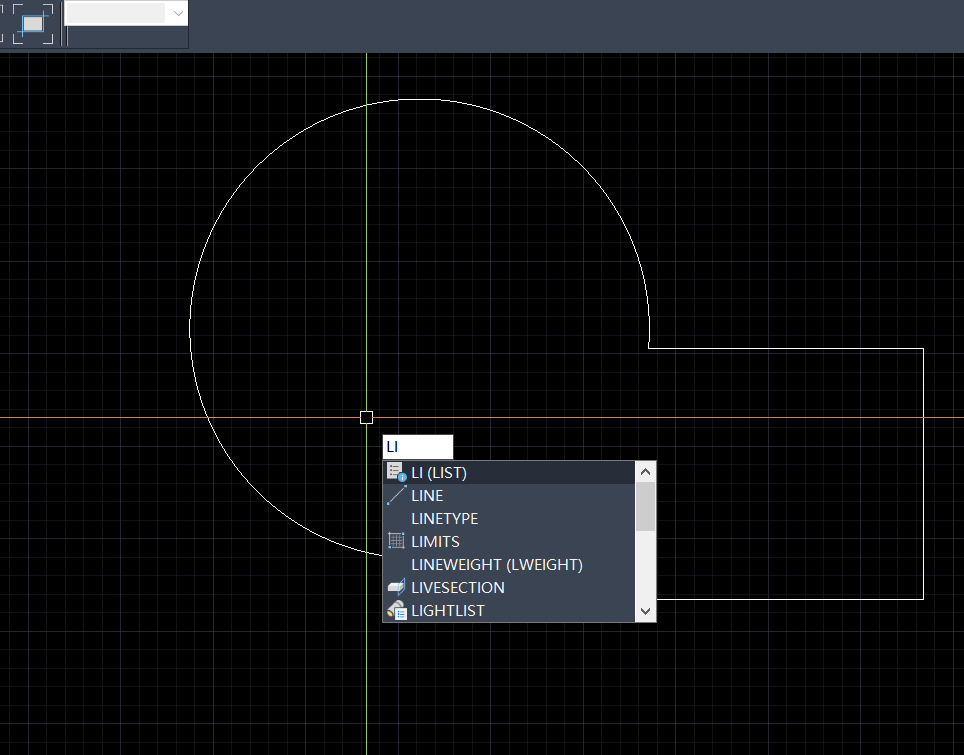Click the LIVESECTION icon in the list
Viewport: 964px width, 755px height.
coord(396,587)
